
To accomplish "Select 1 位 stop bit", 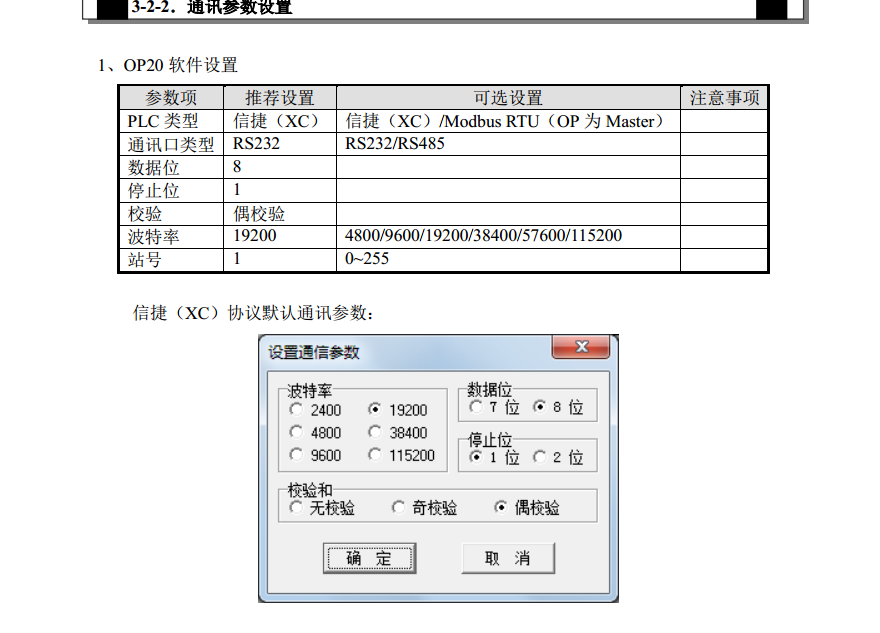I will coord(476,457).
